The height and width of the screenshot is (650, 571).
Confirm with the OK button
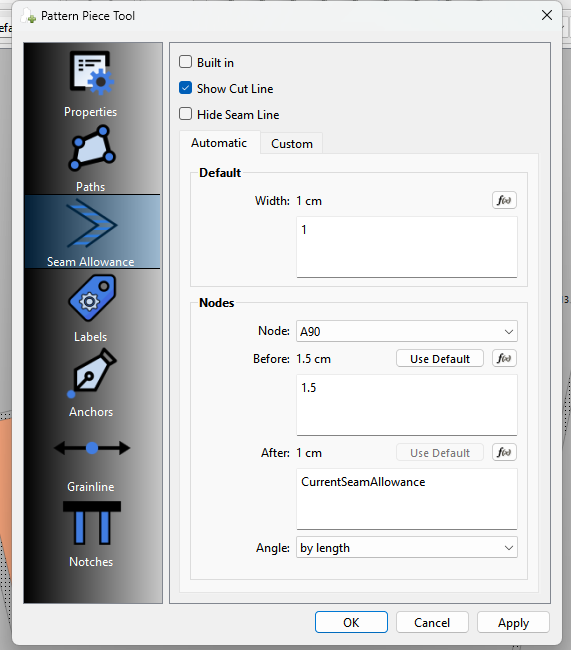click(x=351, y=622)
